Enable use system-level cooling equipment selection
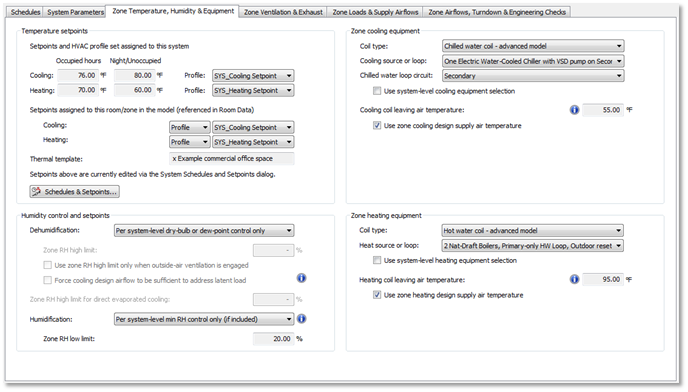Image resolution: width=688 pixels, height=392 pixels. pos(377,91)
